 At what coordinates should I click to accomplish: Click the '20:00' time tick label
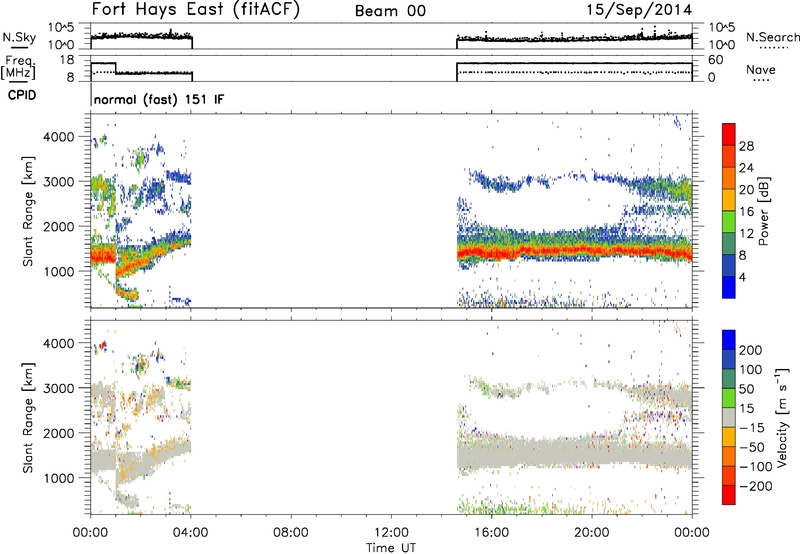point(591,533)
